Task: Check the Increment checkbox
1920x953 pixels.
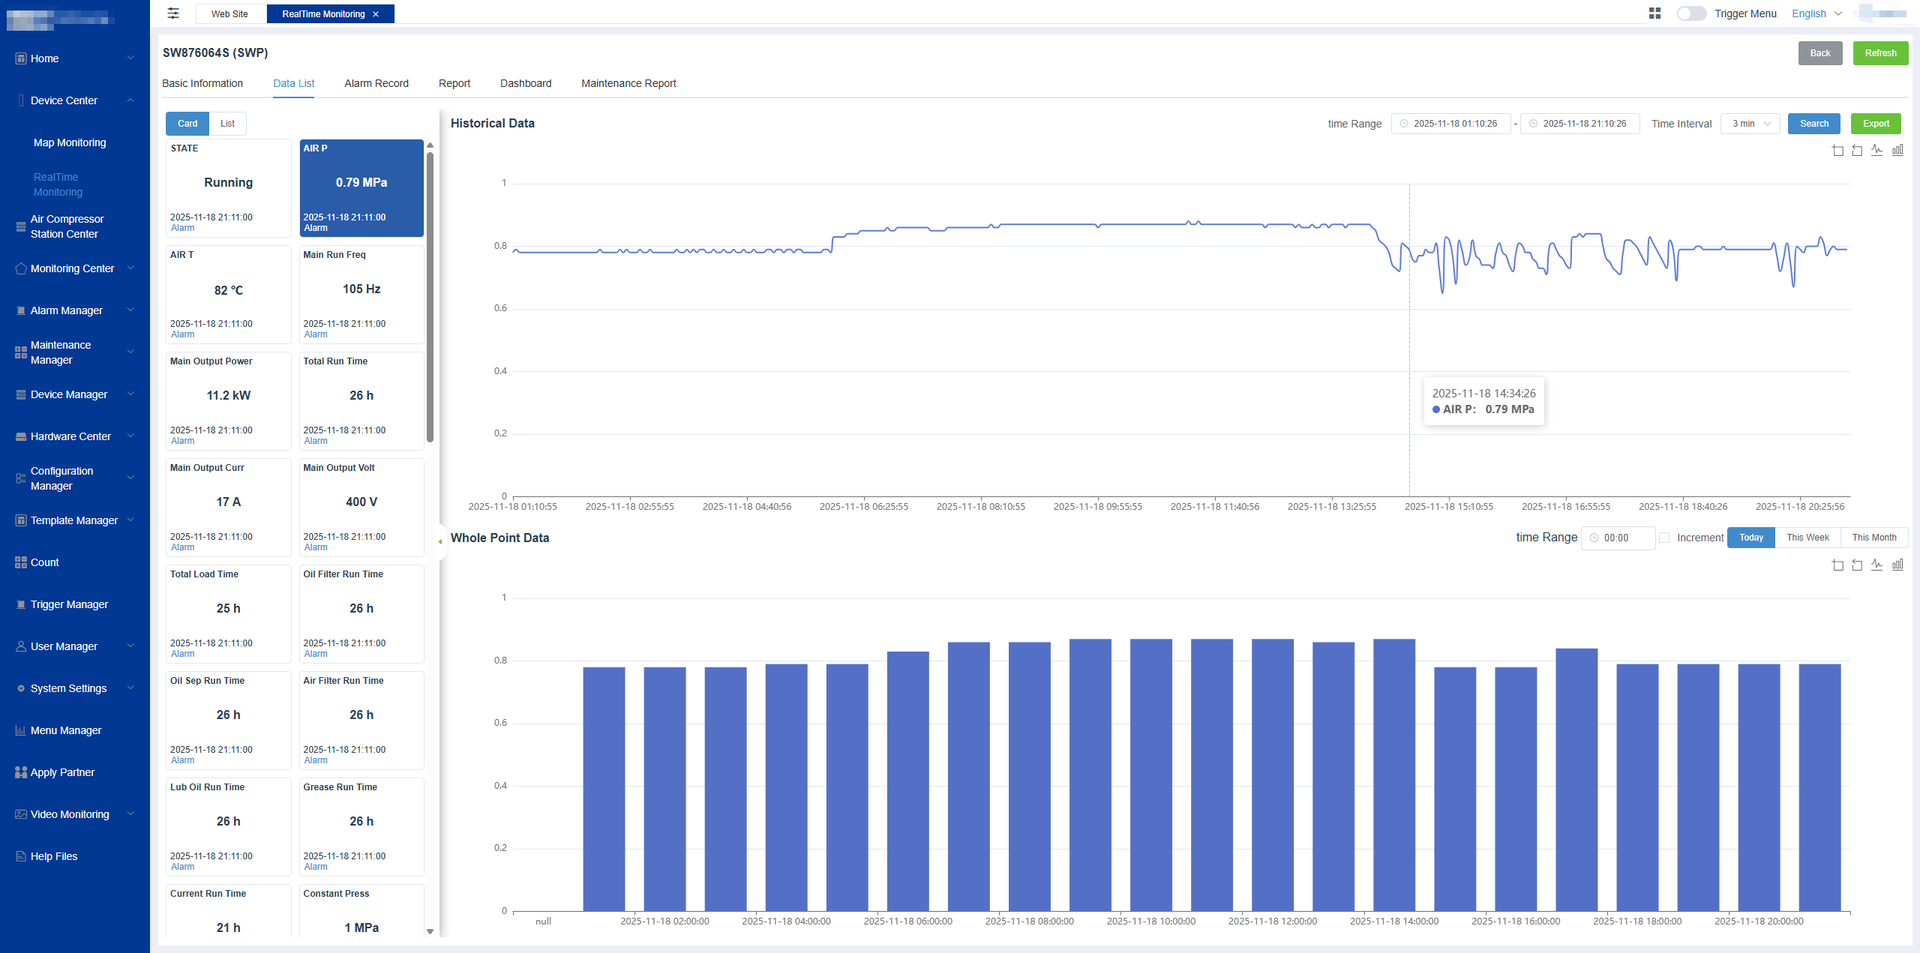Action: [x=1665, y=538]
